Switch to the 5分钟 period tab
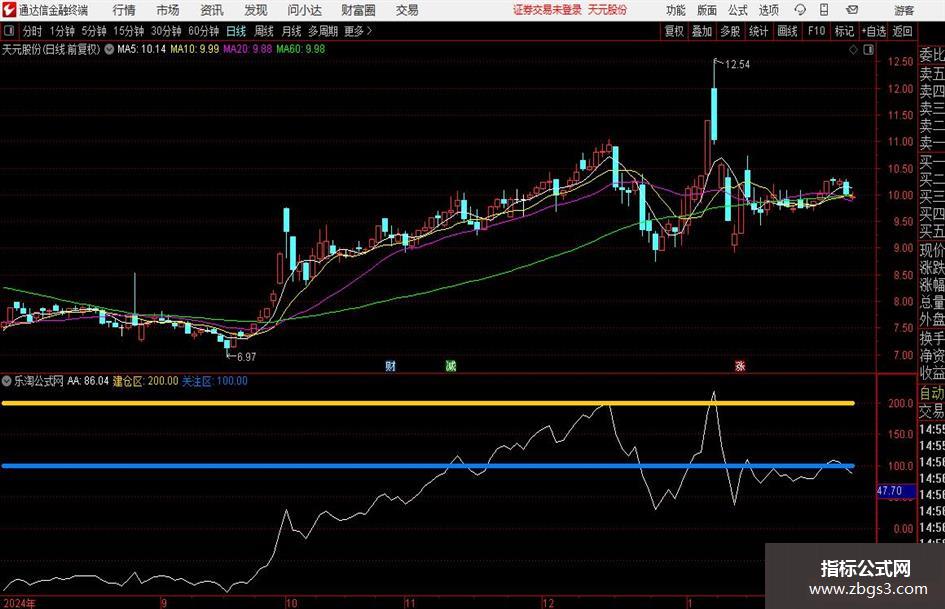The image size is (945, 609). tap(93, 31)
